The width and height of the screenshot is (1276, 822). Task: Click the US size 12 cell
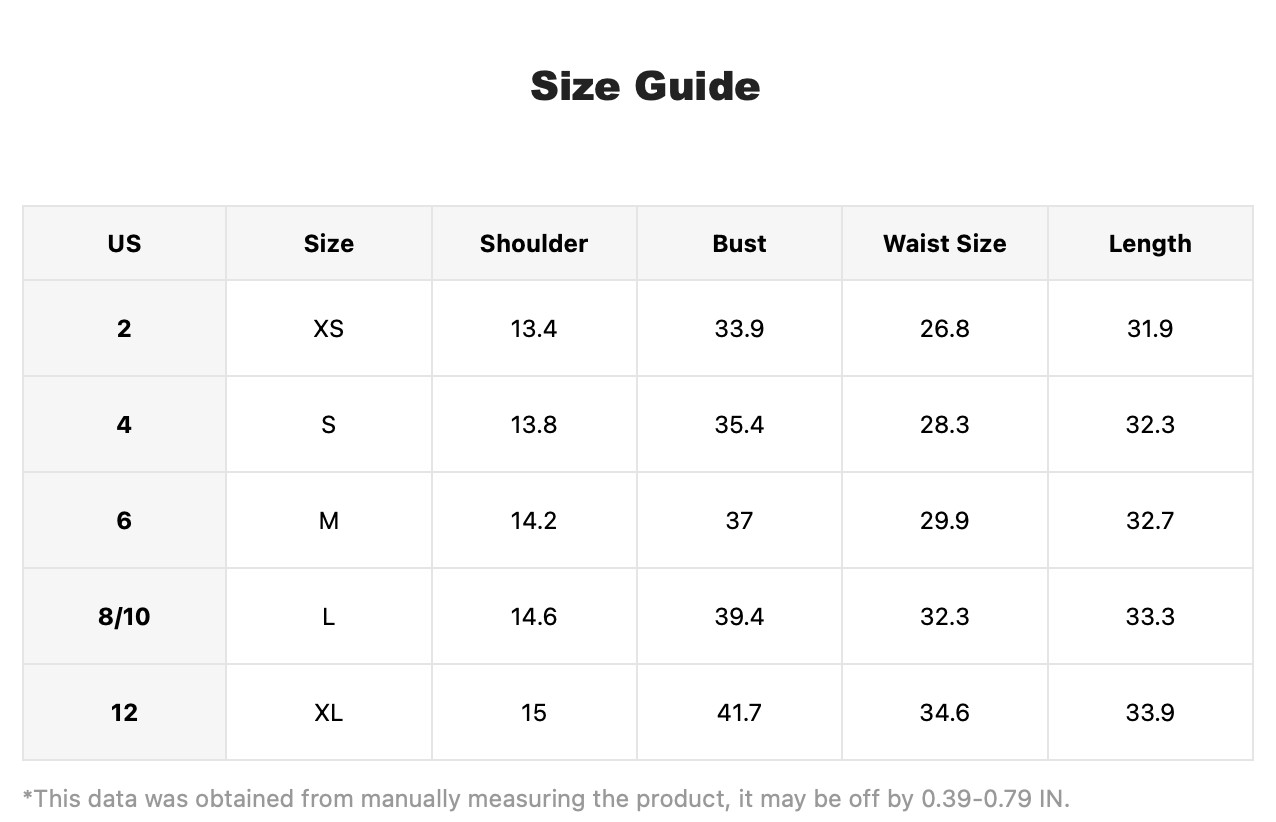tap(124, 712)
